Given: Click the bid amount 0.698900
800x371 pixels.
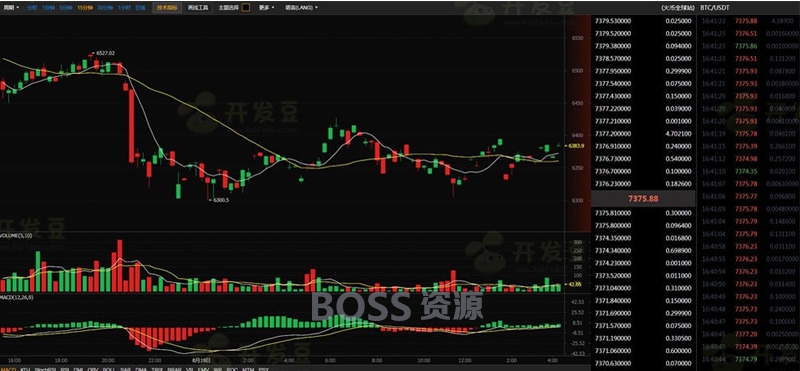Looking at the screenshot, I should 679,250.
